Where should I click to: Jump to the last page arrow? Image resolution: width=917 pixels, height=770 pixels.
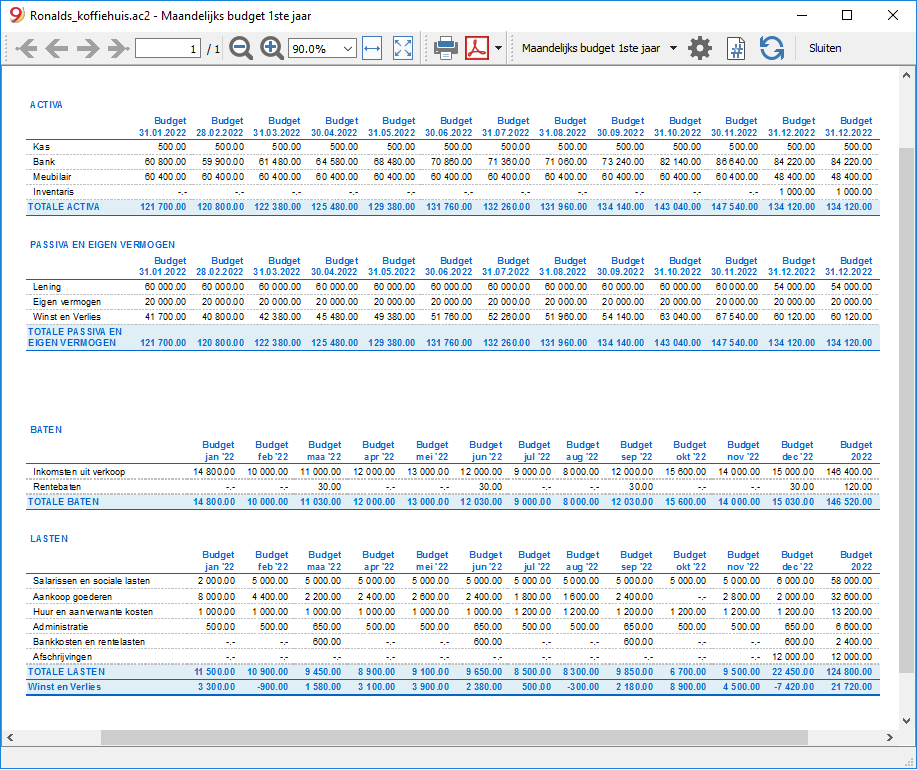[118, 49]
